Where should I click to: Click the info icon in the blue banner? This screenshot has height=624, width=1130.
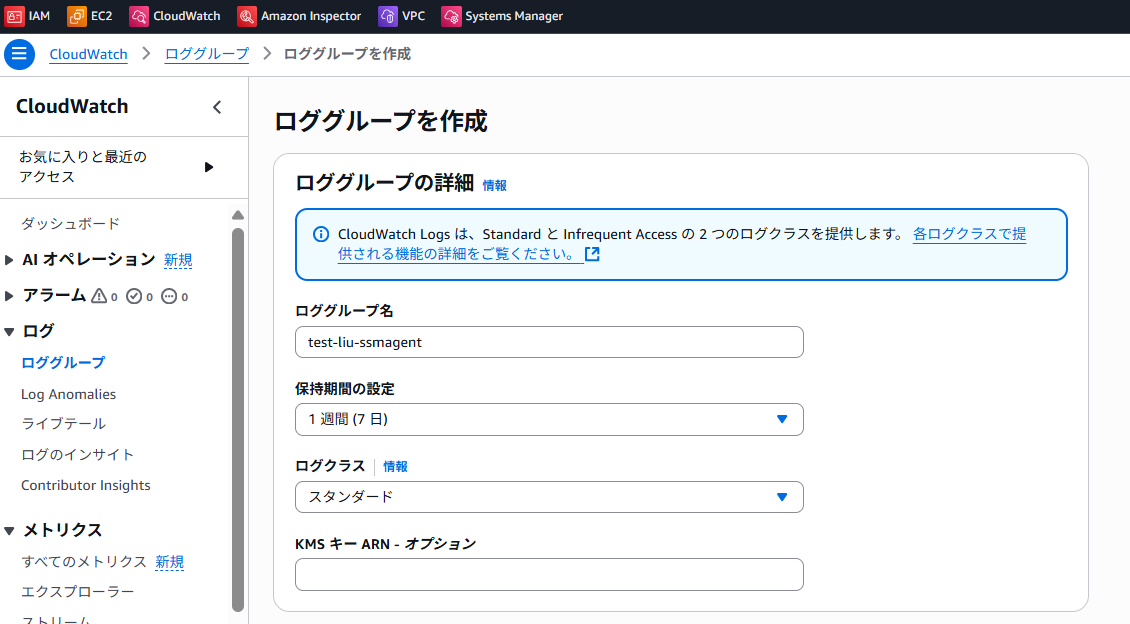click(x=320, y=233)
